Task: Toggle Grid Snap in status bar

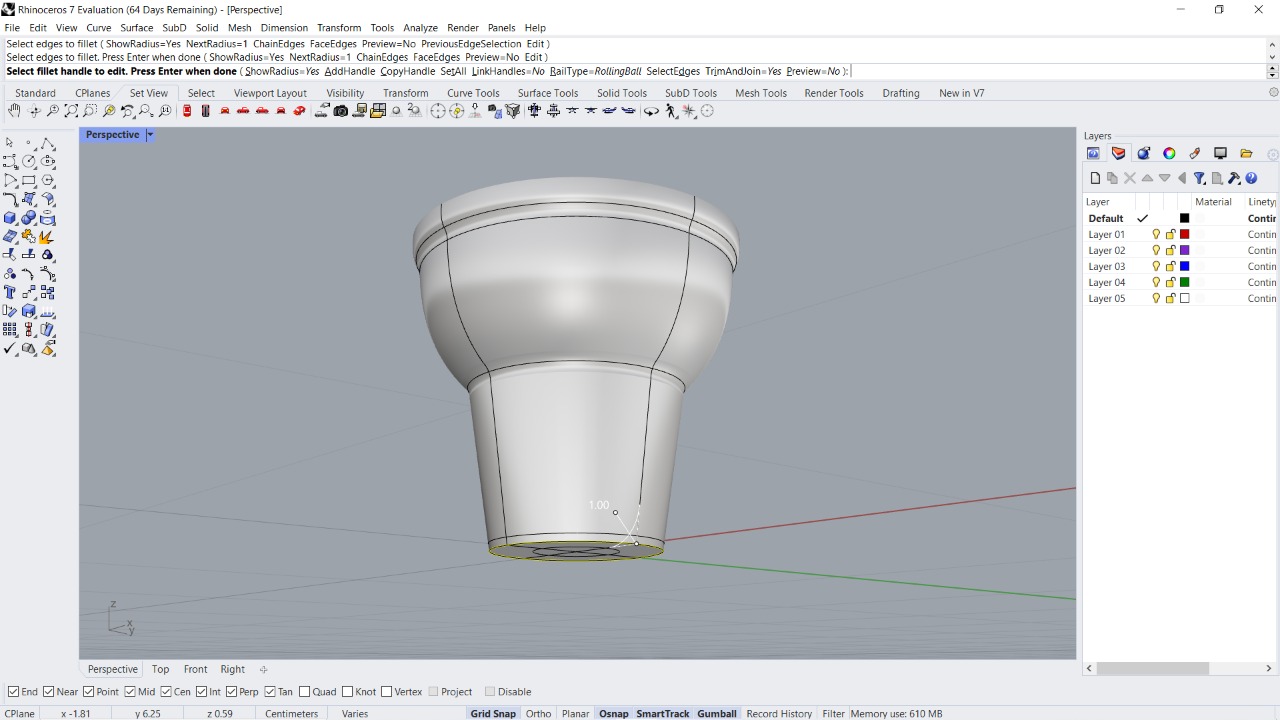Action: coord(493,714)
